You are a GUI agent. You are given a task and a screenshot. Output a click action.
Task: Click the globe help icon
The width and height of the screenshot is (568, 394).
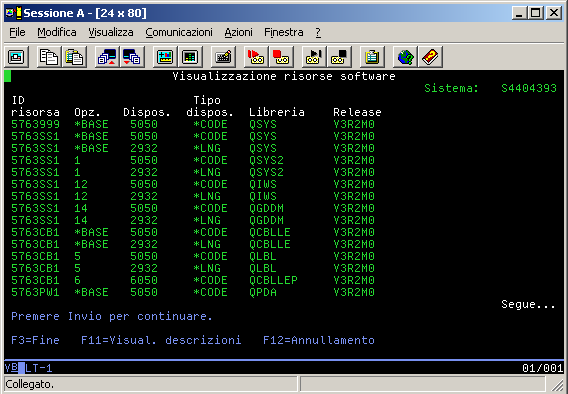pos(405,57)
